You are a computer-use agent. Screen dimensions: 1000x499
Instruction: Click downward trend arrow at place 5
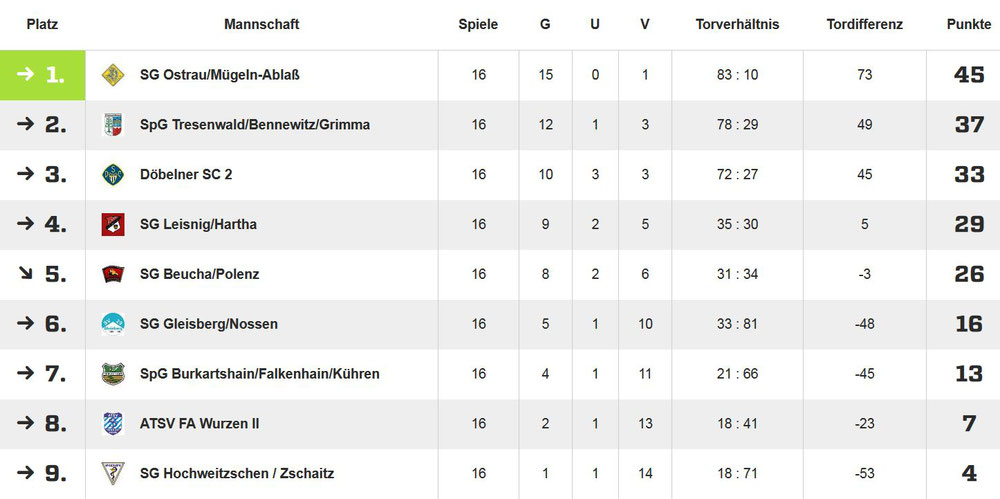(x=26, y=274)
